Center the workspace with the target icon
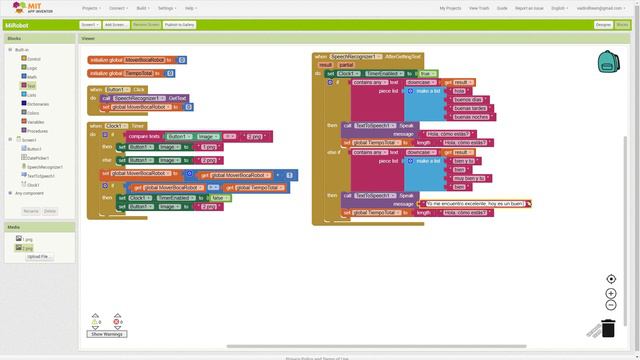 [x=611, y=279]
